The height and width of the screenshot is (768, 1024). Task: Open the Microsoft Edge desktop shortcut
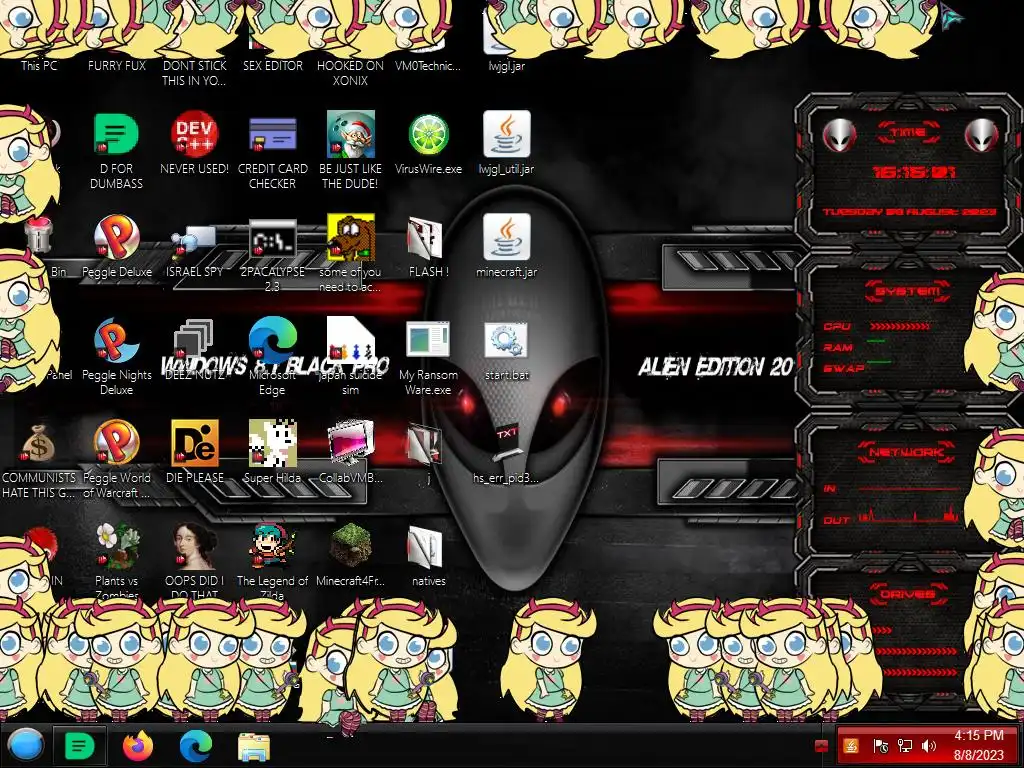[272, 341]
